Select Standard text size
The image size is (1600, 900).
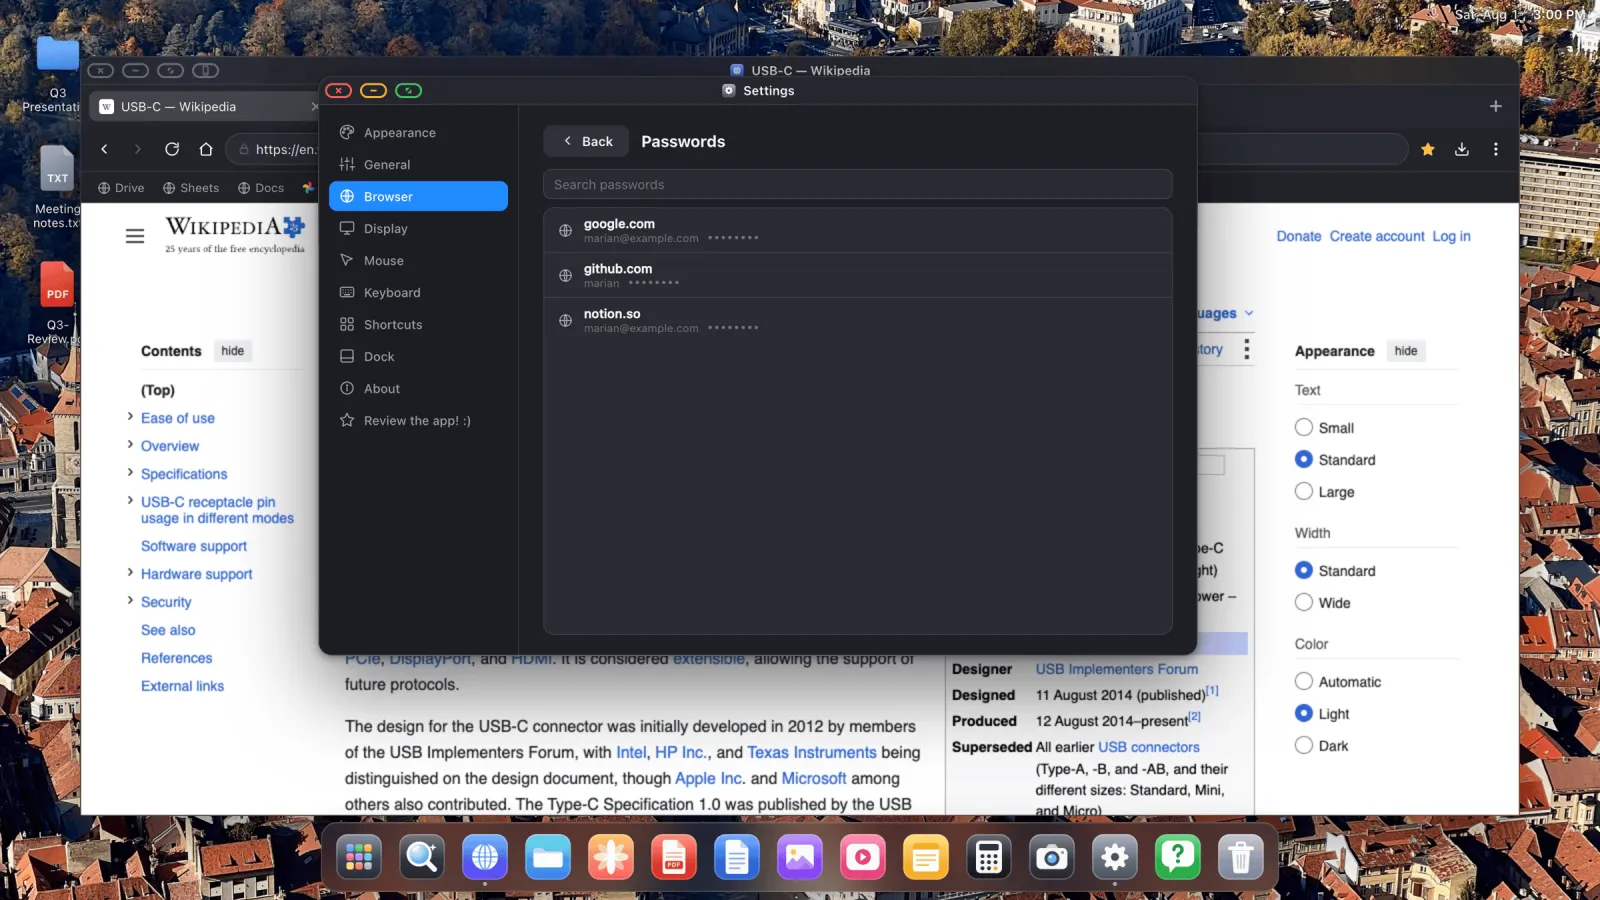1304,459
